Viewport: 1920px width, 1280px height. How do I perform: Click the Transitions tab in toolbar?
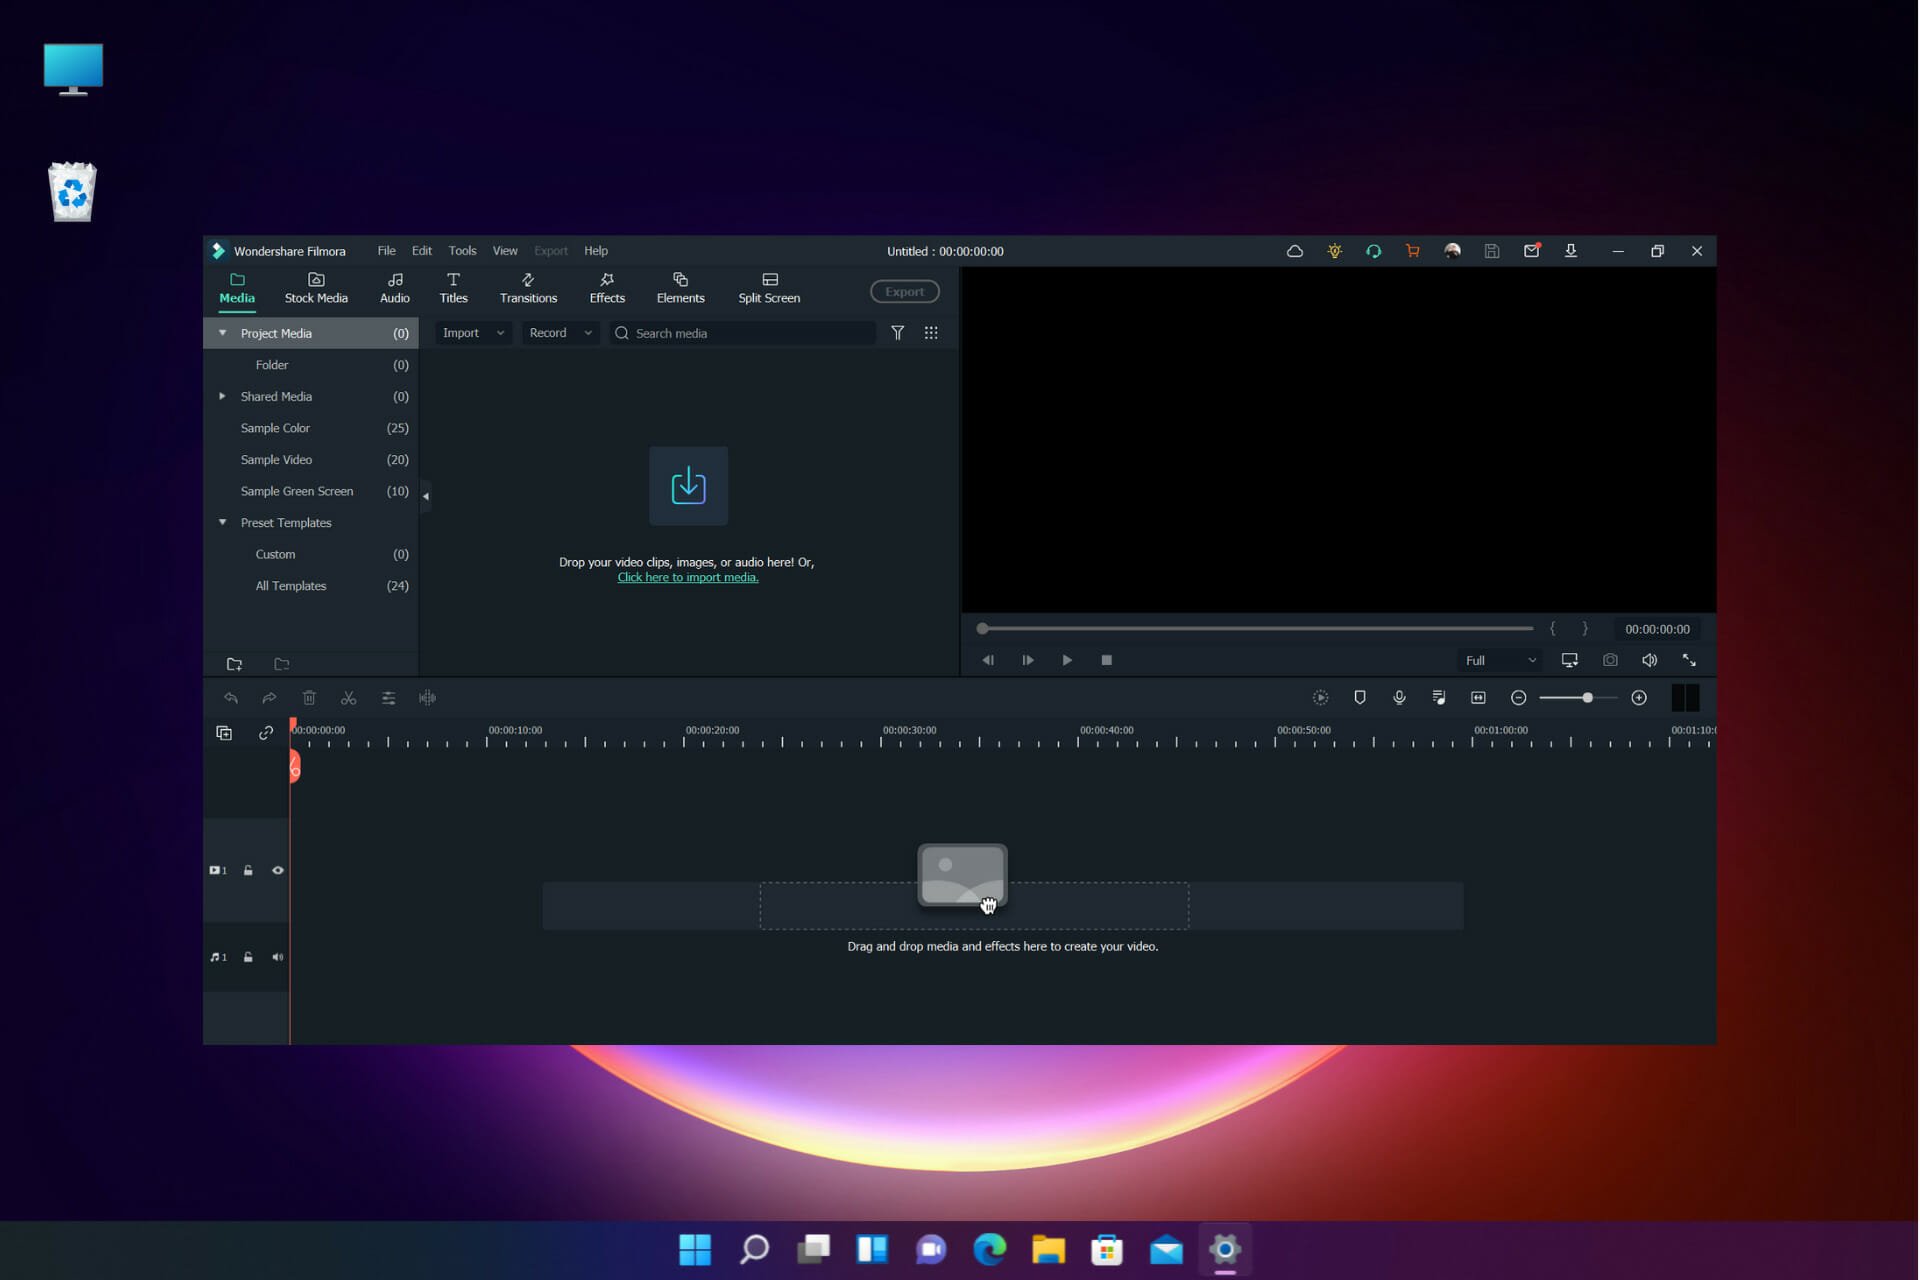(529, 289)
